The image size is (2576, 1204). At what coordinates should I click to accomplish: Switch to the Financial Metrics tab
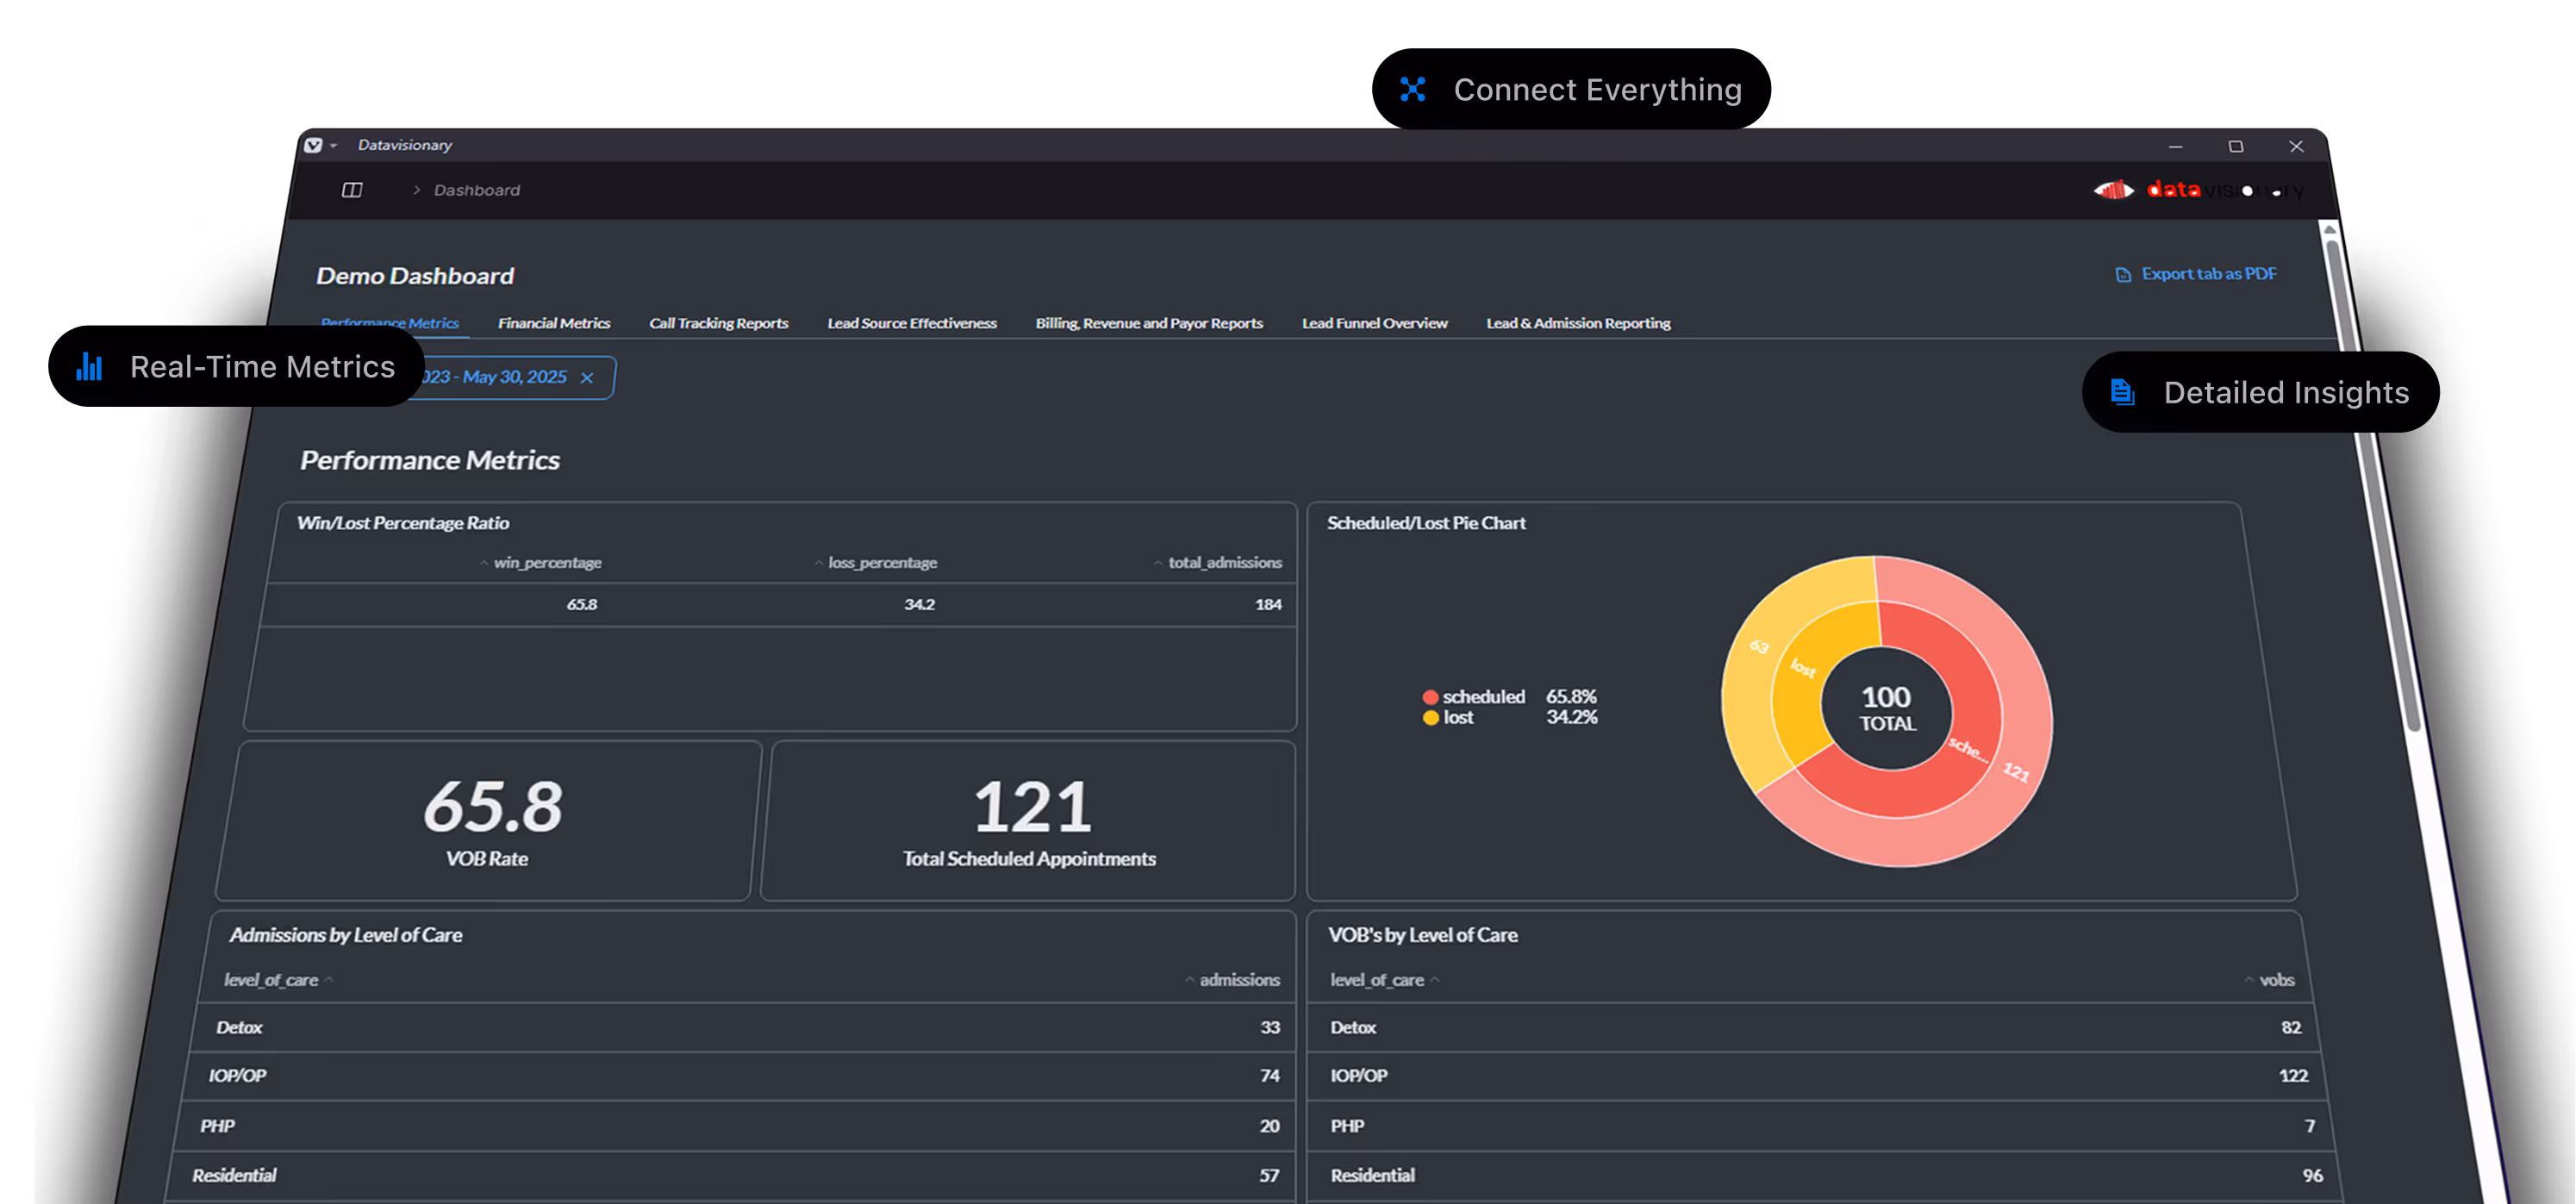pyautogui.click(x=554, y=323)
